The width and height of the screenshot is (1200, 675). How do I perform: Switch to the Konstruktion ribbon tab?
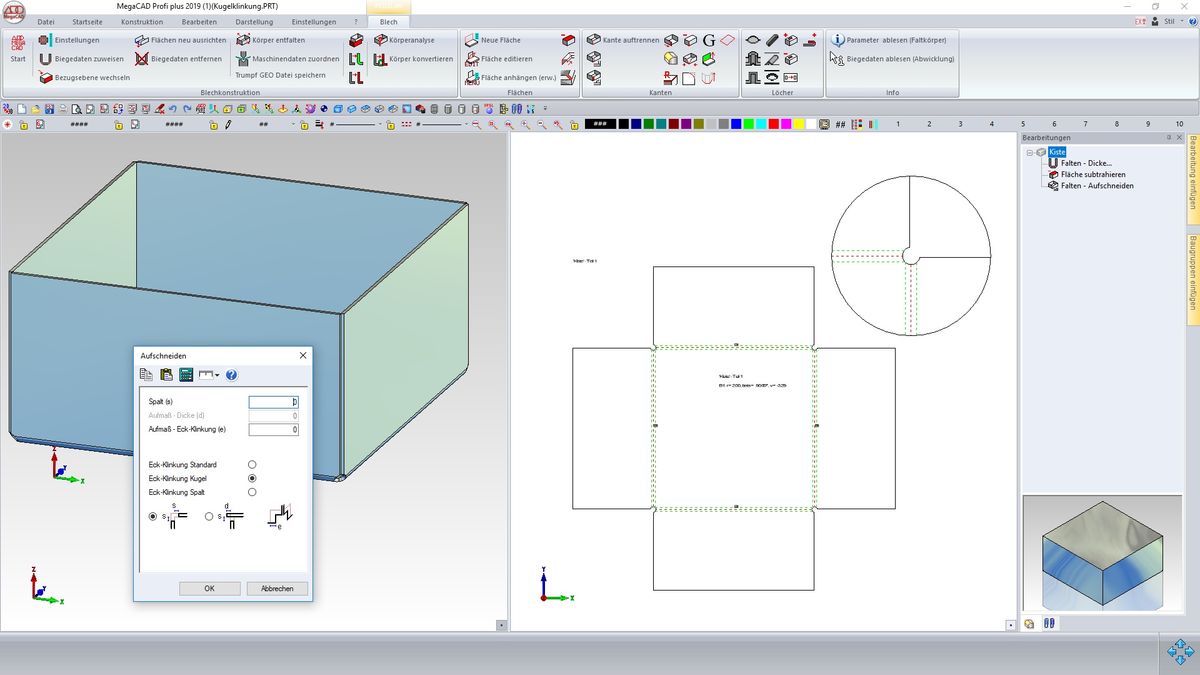click(142, 21)
